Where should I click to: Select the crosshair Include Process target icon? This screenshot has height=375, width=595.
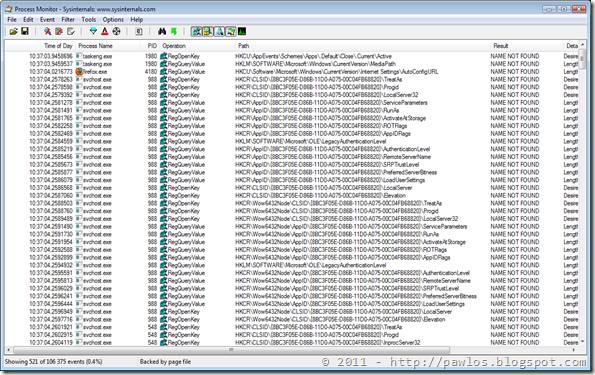tap(116, 32)
